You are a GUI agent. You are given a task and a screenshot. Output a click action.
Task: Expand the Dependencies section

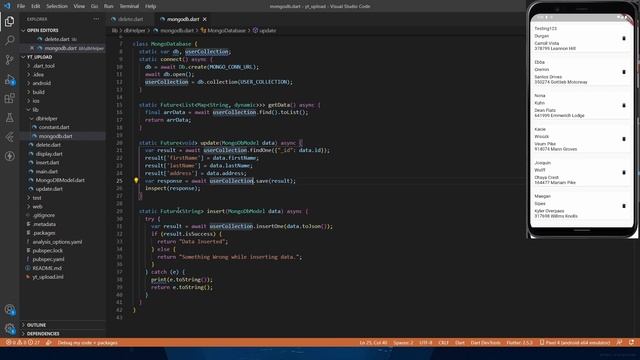43,334
